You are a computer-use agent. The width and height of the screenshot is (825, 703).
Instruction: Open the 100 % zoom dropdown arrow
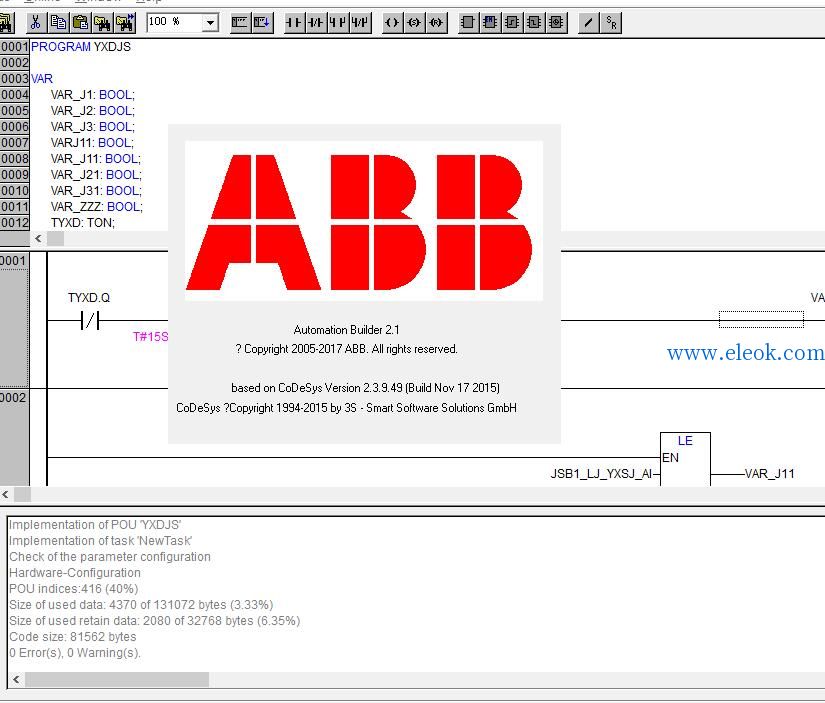[210, 23]
